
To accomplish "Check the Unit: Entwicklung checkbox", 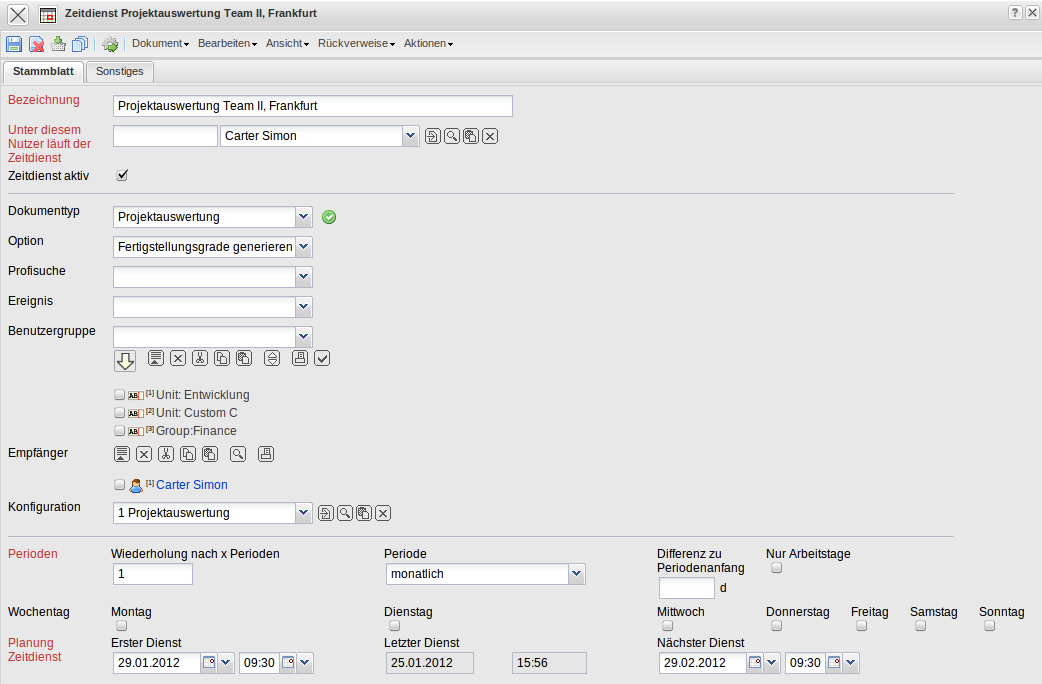I will point(120,395).
